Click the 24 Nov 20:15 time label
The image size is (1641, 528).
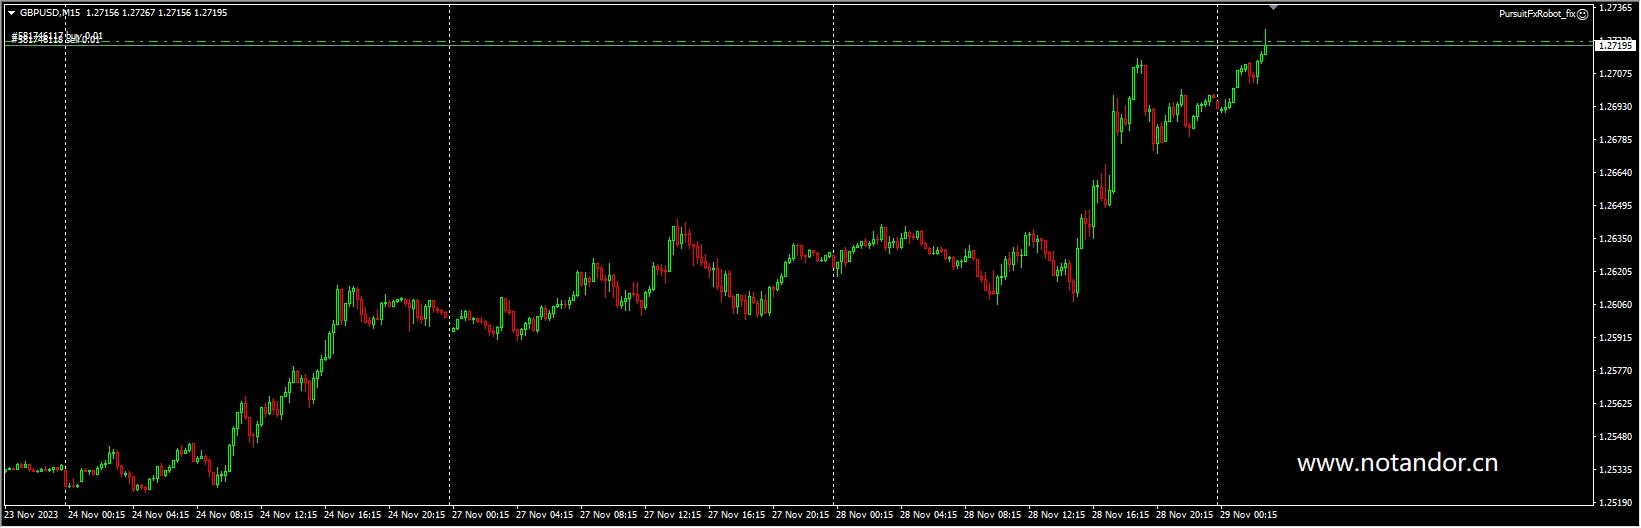416,516
